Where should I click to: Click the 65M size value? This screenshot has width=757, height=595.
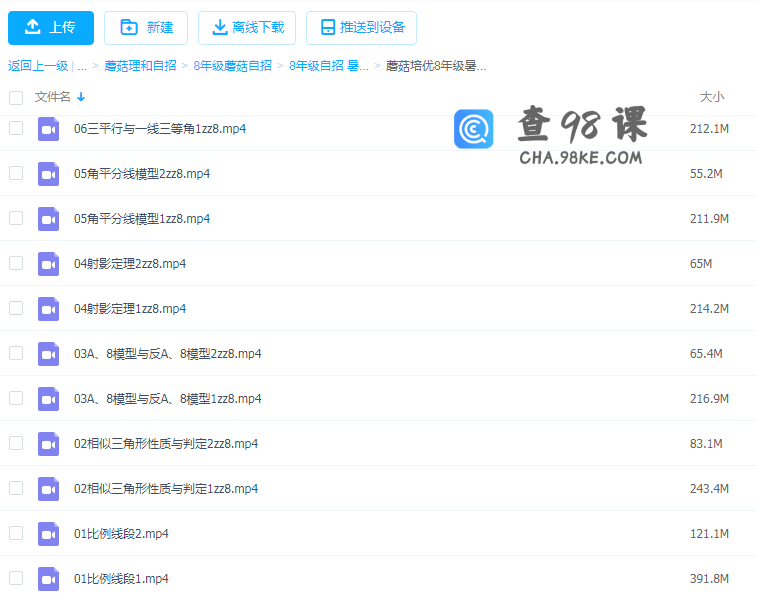(701, 264)
